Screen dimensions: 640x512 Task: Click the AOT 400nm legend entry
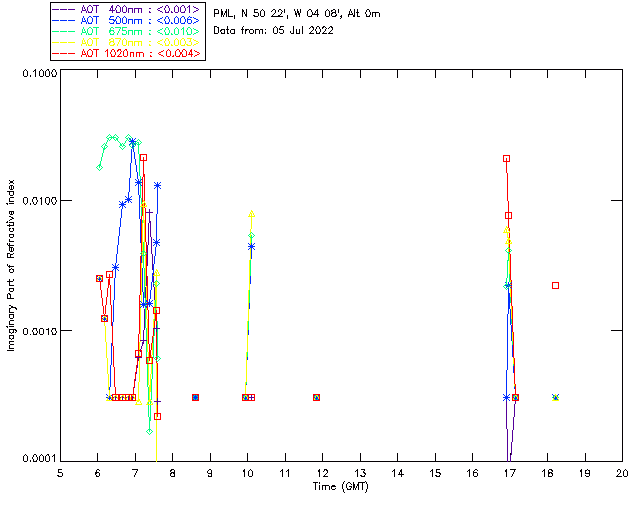click(128, 9)
